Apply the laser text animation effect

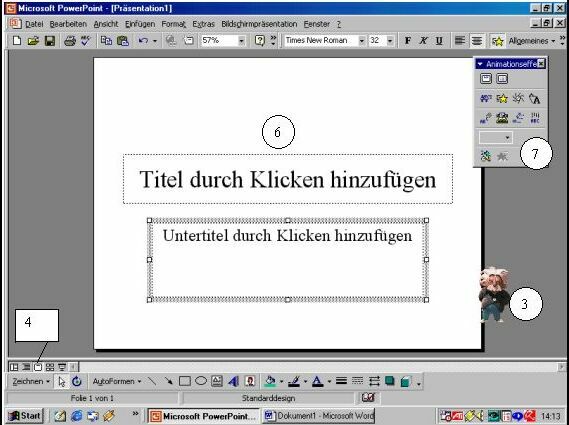[486, 118]
